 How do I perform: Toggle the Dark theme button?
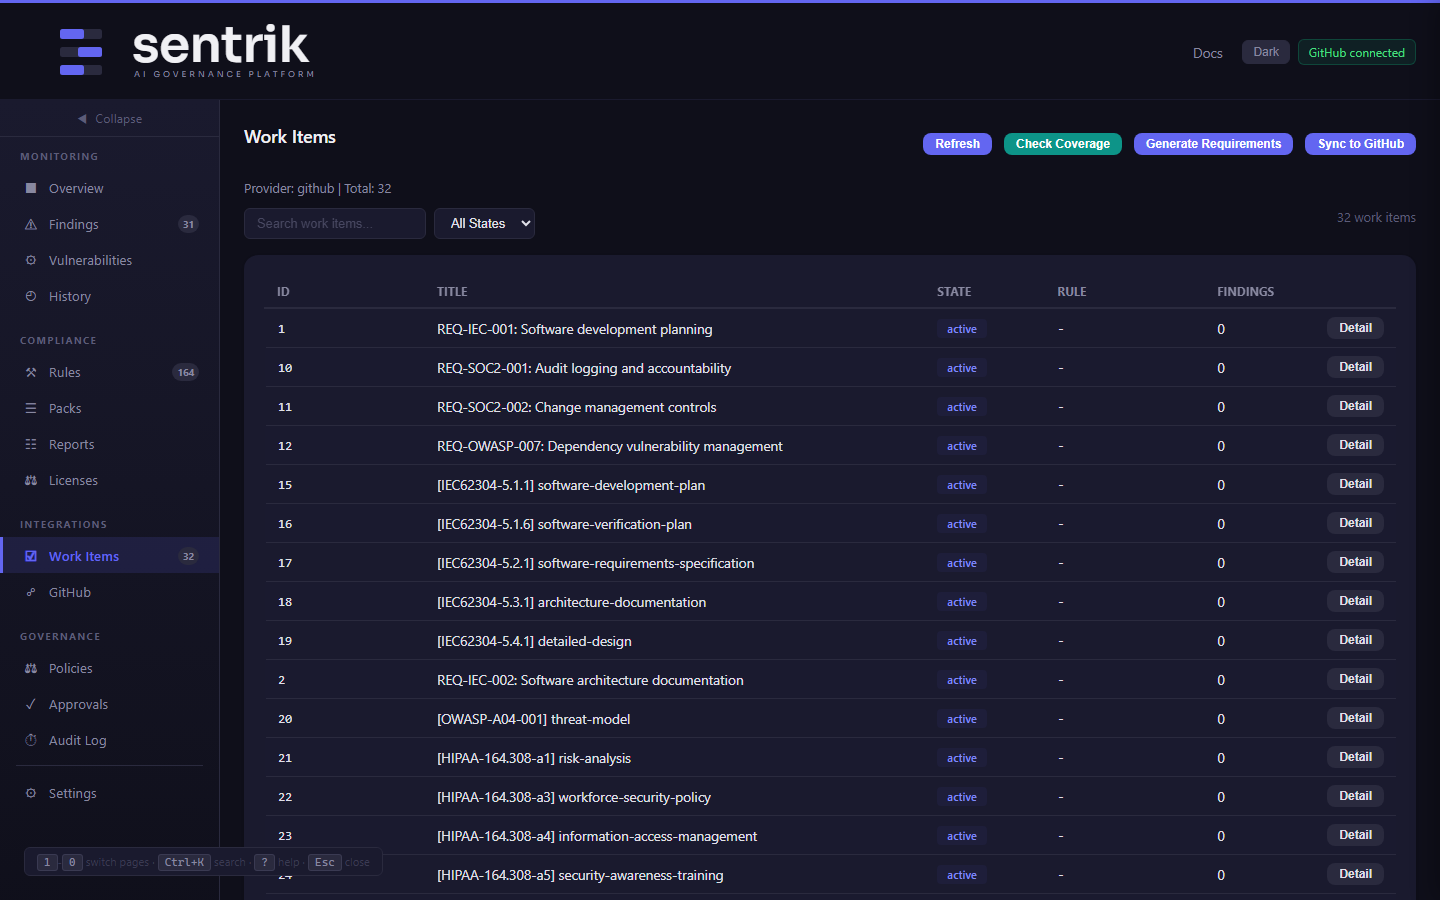[1265, 51]
